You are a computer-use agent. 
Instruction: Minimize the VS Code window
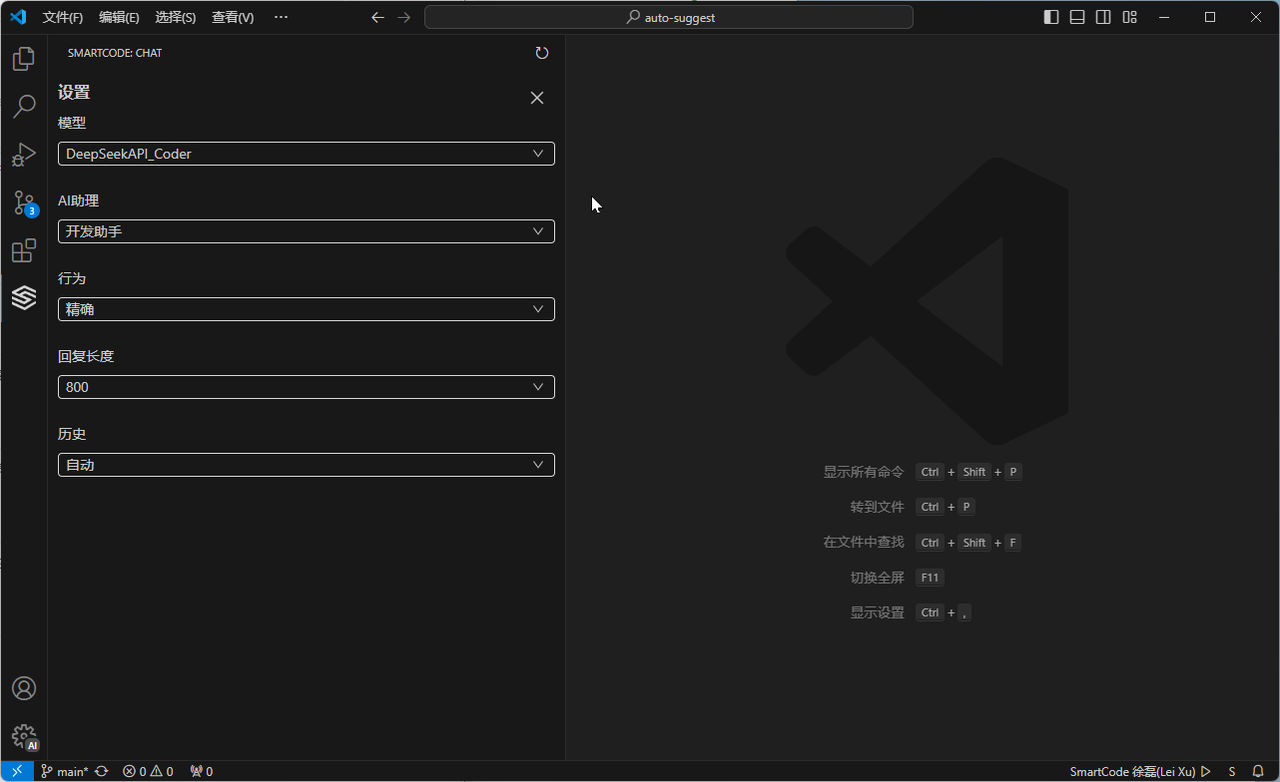(1164, 17)
